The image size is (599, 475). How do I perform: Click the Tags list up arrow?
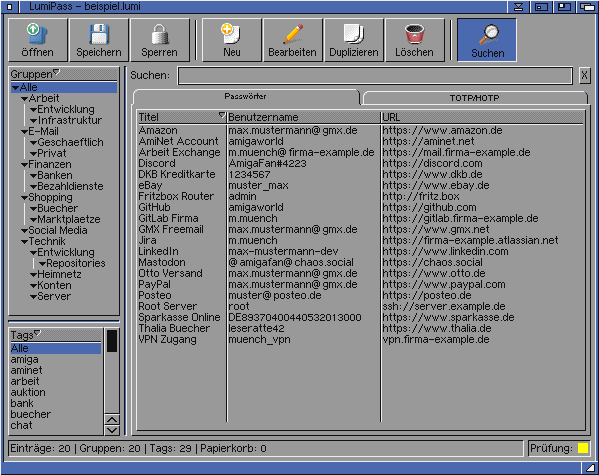pos(112,420)
